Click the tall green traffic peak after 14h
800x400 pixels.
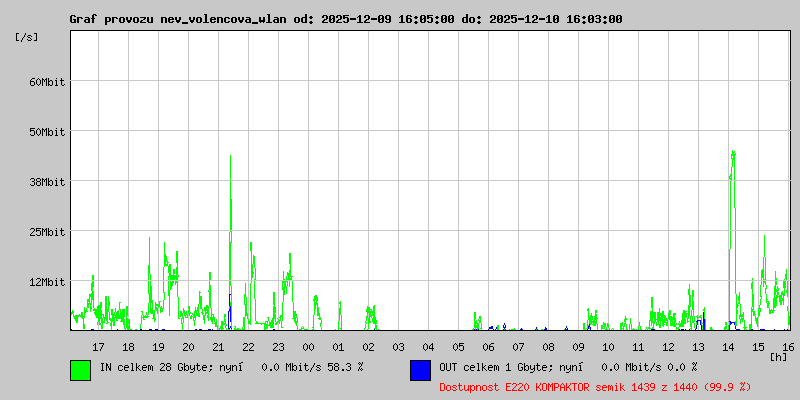coord(733,240)
